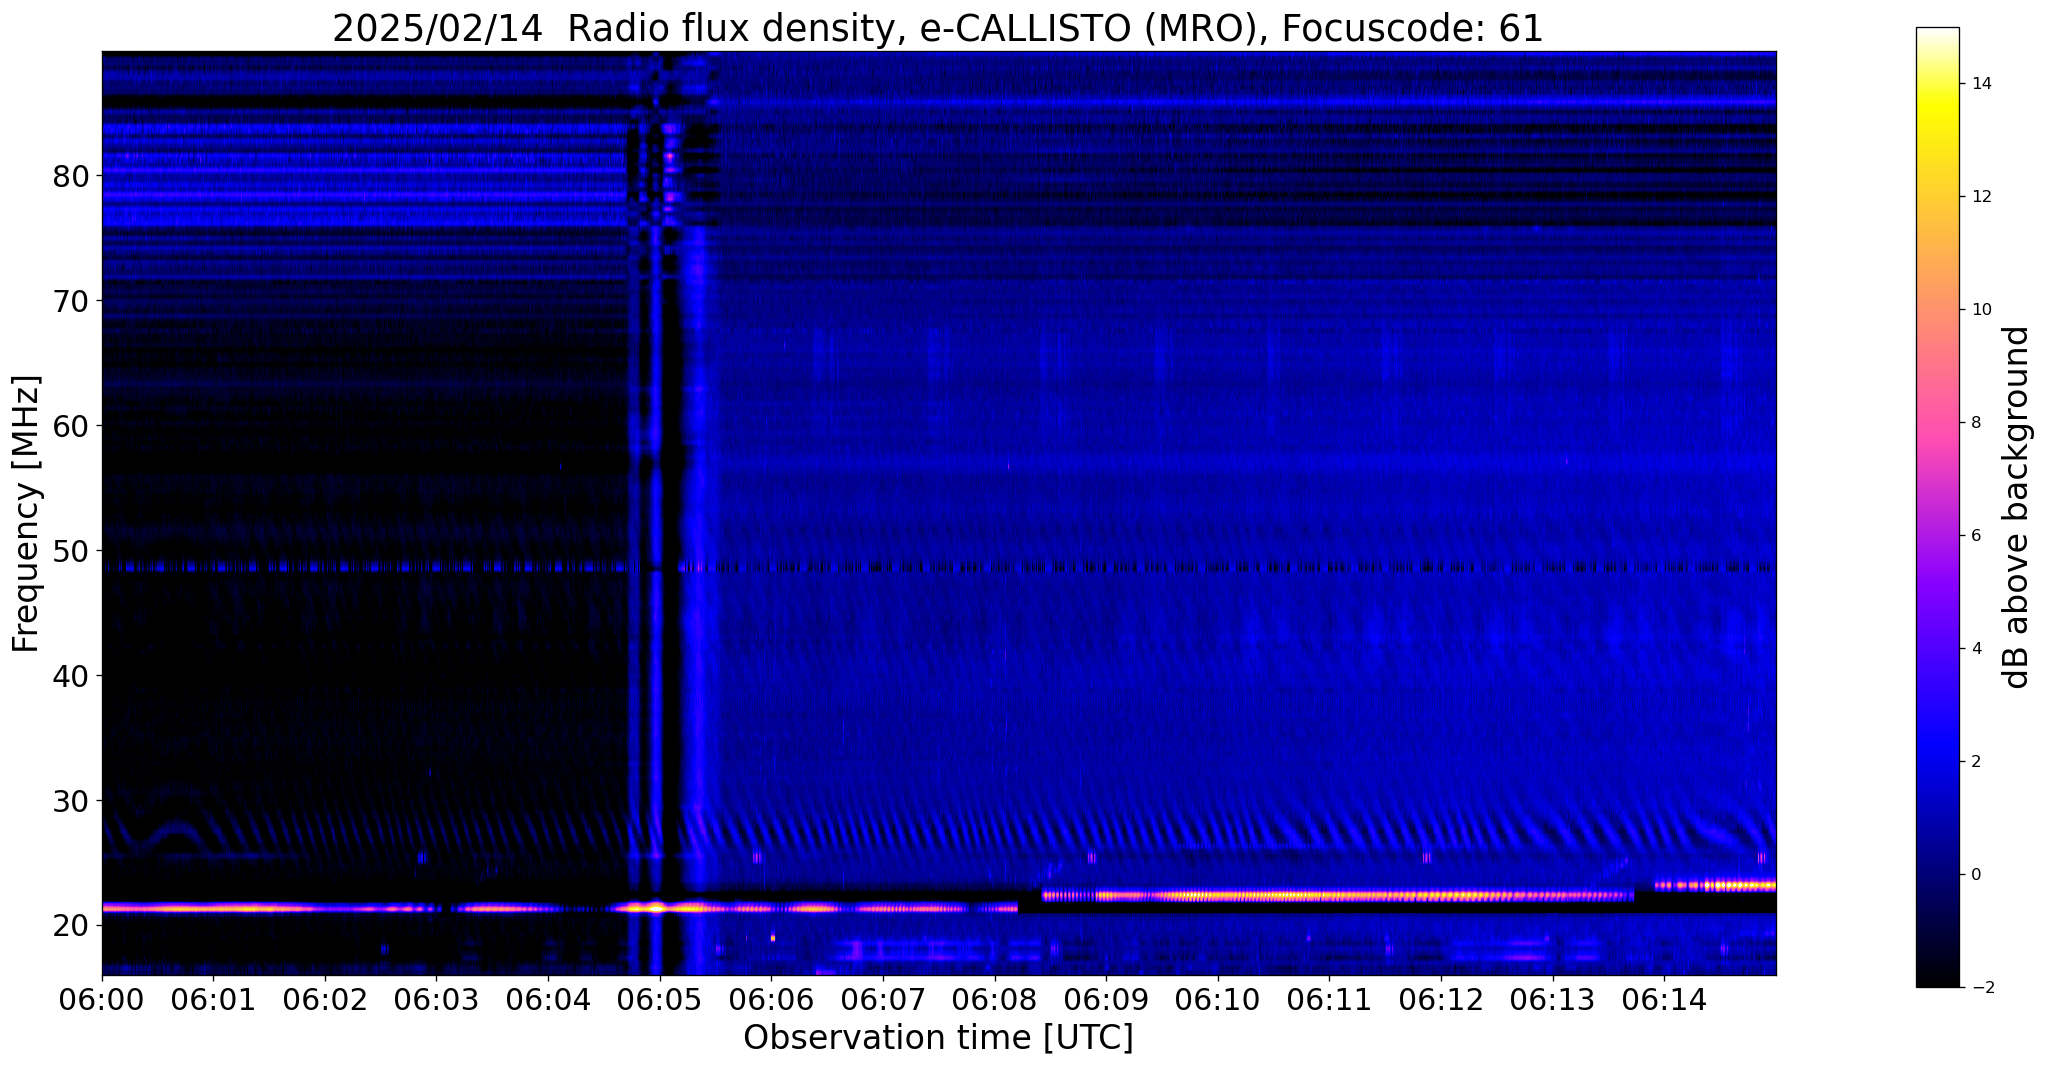Click the 06:10 time tick label
This screenshot has height=1067, width=2047.
(1218, 999)
